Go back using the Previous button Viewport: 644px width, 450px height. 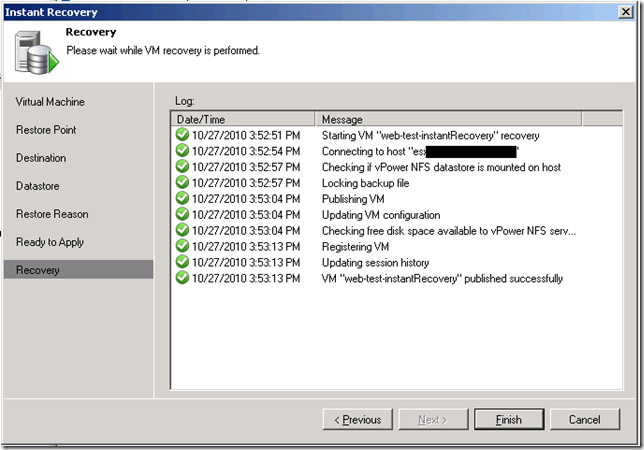[x=357, y=420]
